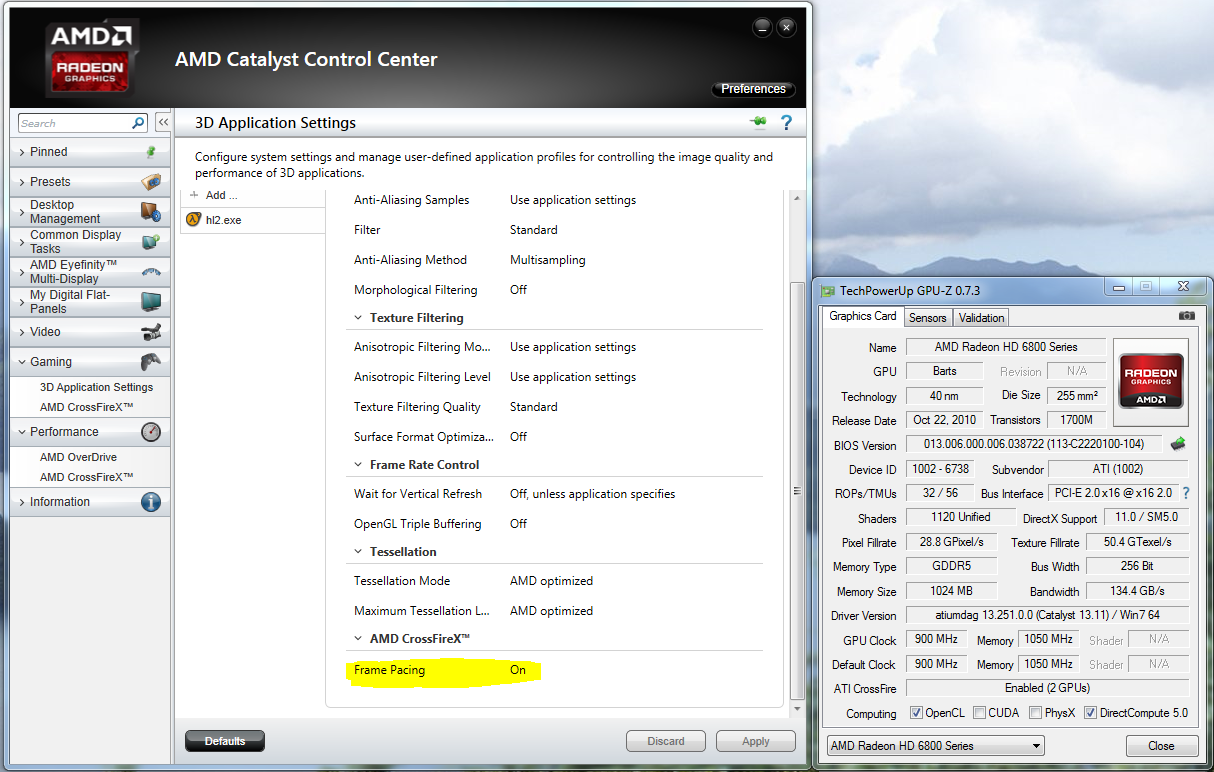Click GPU-Z screenshot camera icon
Viewport: 1214px width, 772px height.
tap(1186, 316)
